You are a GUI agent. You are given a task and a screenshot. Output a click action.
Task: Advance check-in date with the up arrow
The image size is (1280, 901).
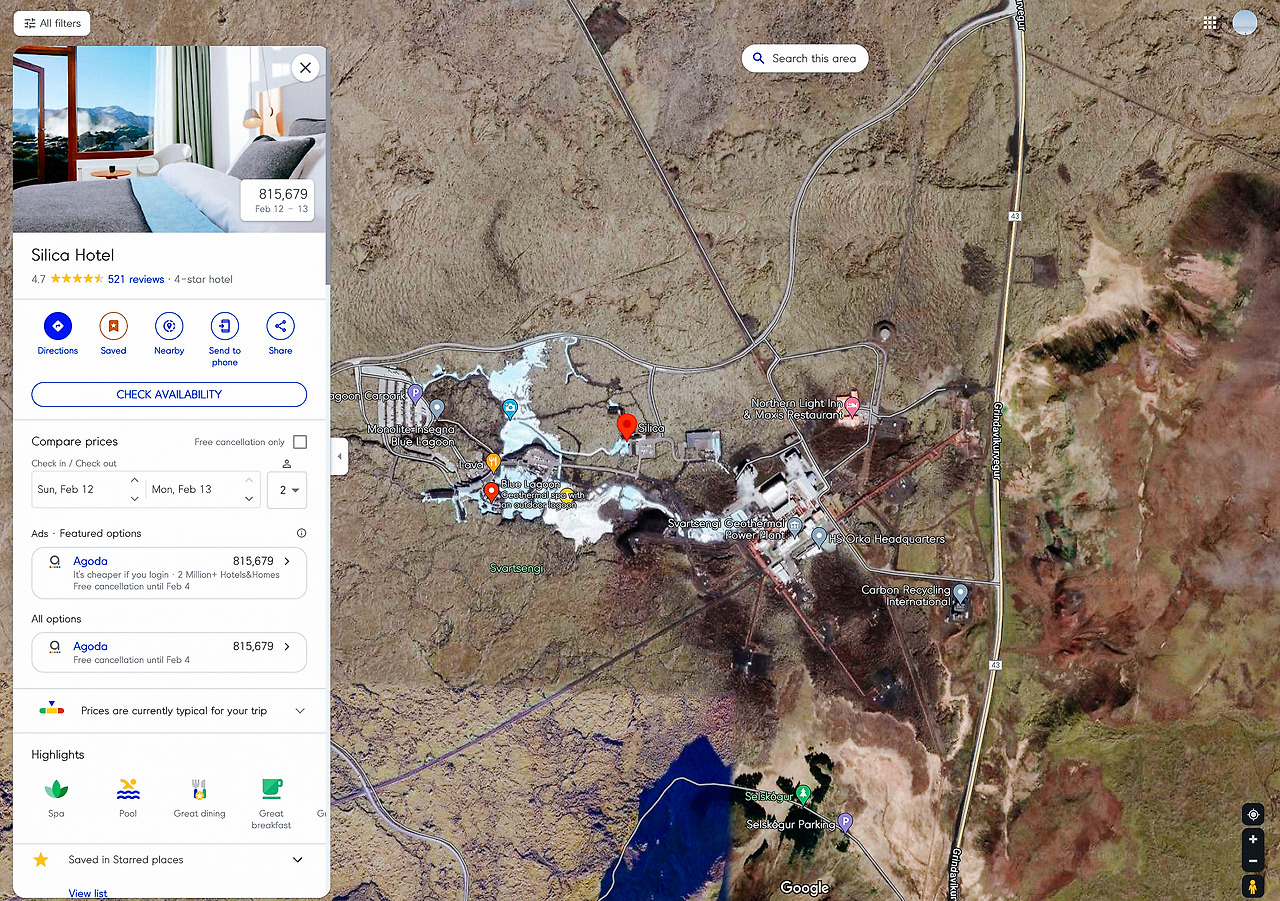point(135,481)
